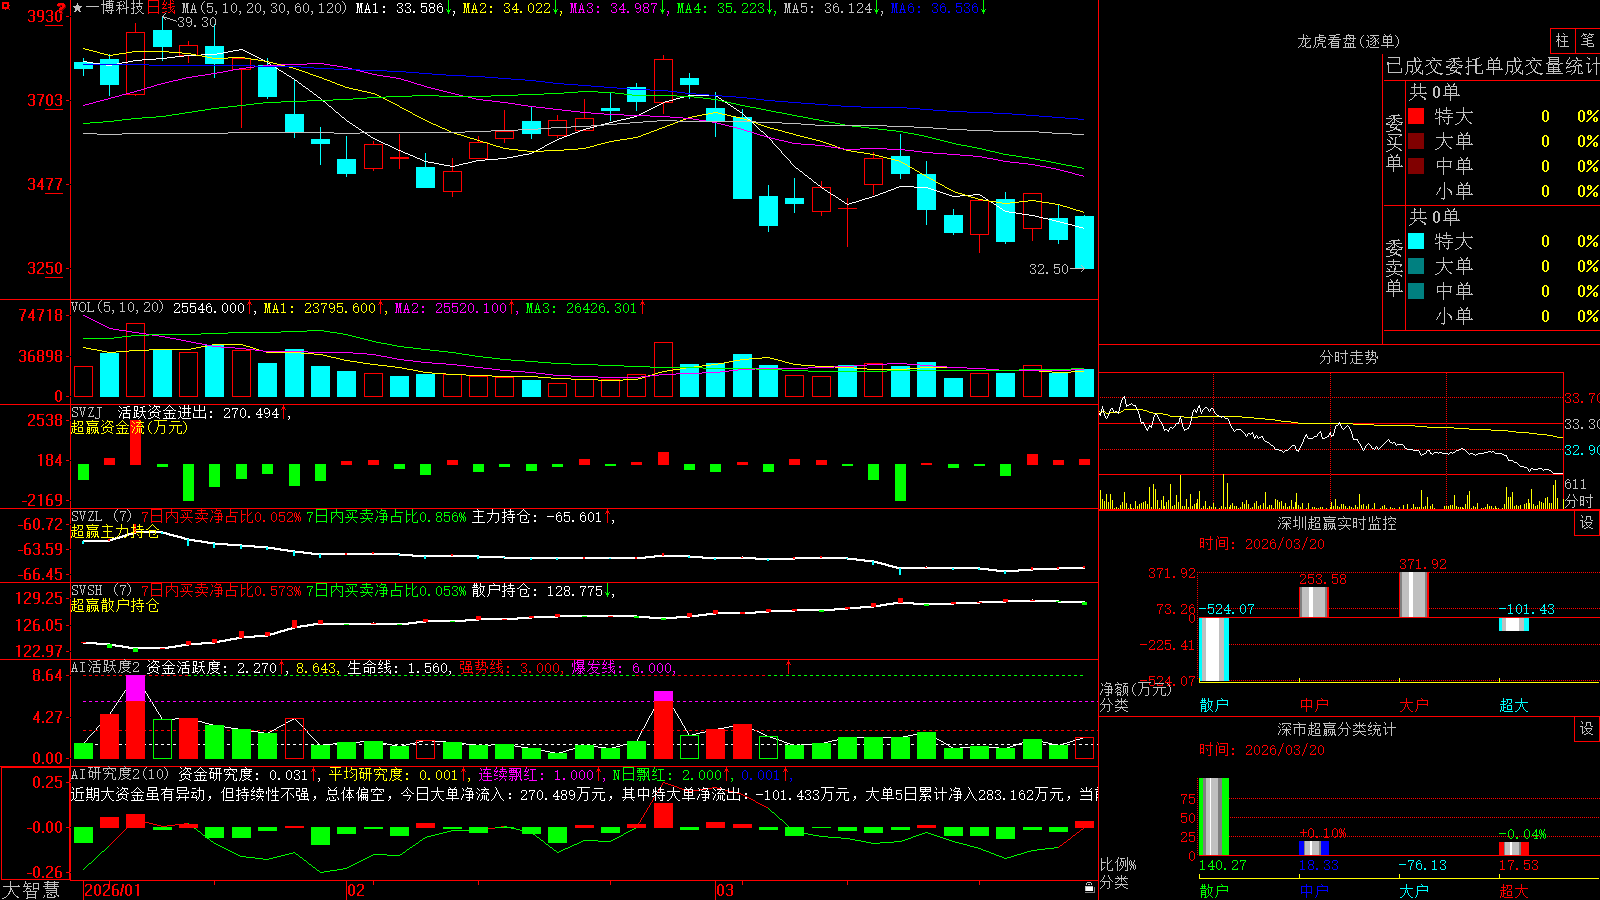
Task: Click the 爆发线: 6.000 label
Action: click(623, 668)
